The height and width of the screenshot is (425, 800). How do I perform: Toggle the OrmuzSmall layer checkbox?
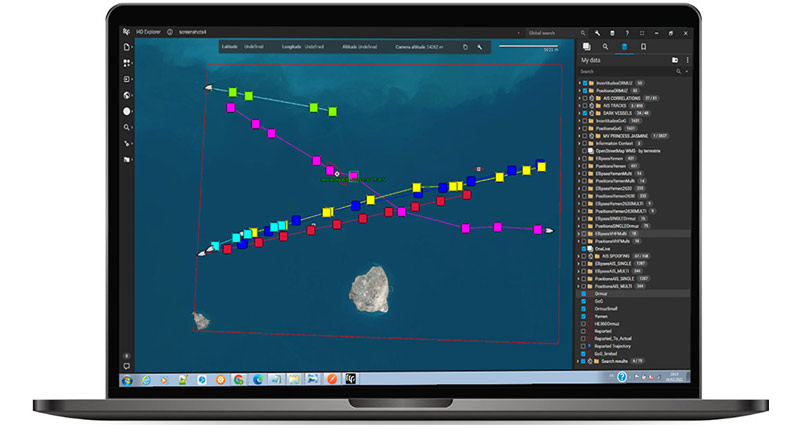[585, 308]
